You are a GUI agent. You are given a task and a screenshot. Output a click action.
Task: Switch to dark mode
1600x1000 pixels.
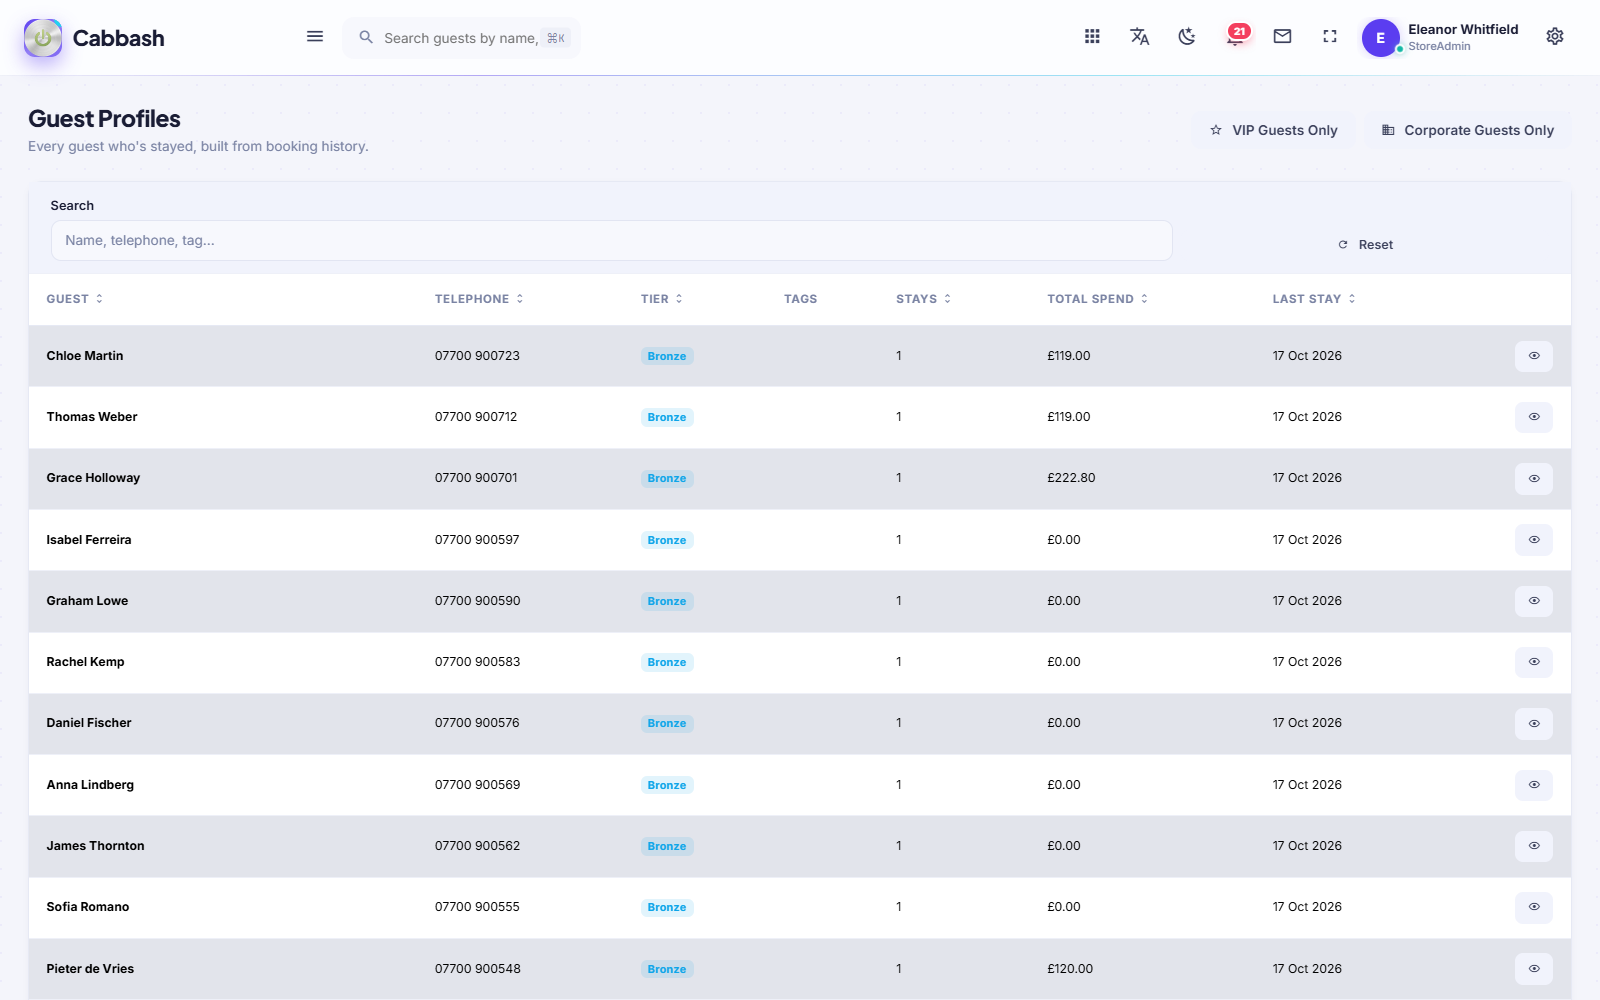[x=1187, y=37]
